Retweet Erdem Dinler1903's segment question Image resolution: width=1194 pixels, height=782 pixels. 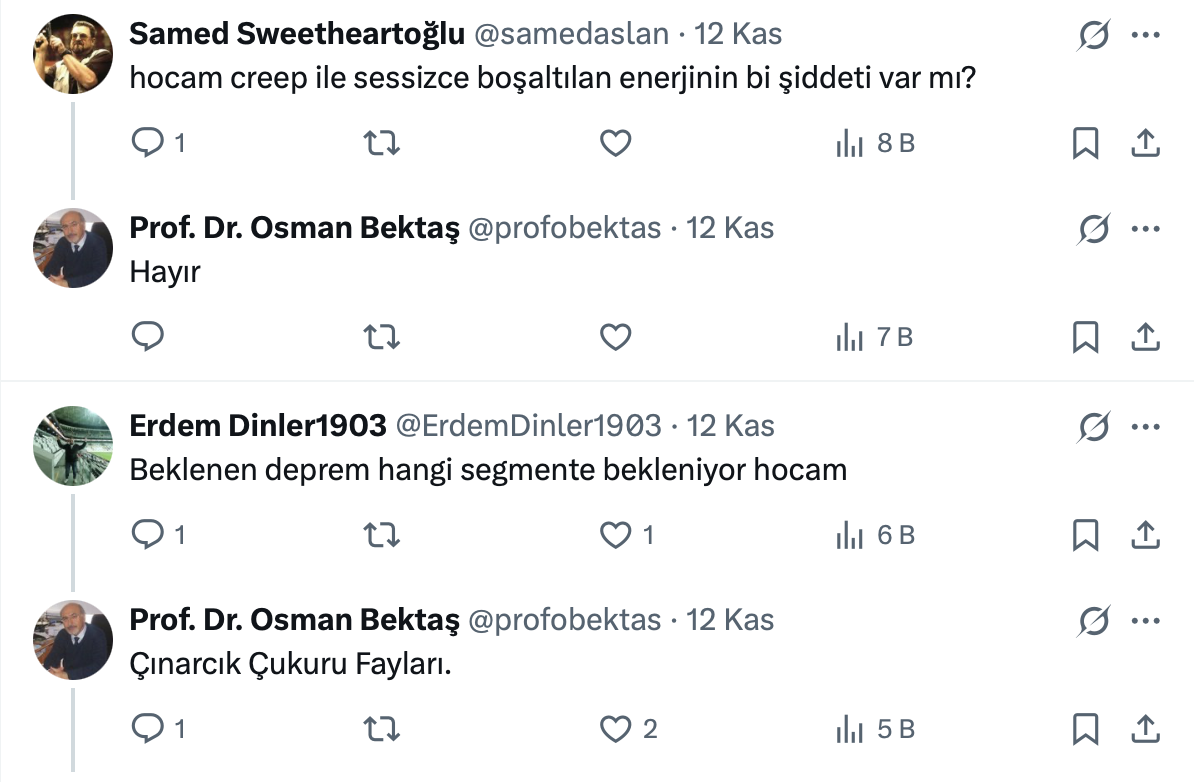(382, 536)
